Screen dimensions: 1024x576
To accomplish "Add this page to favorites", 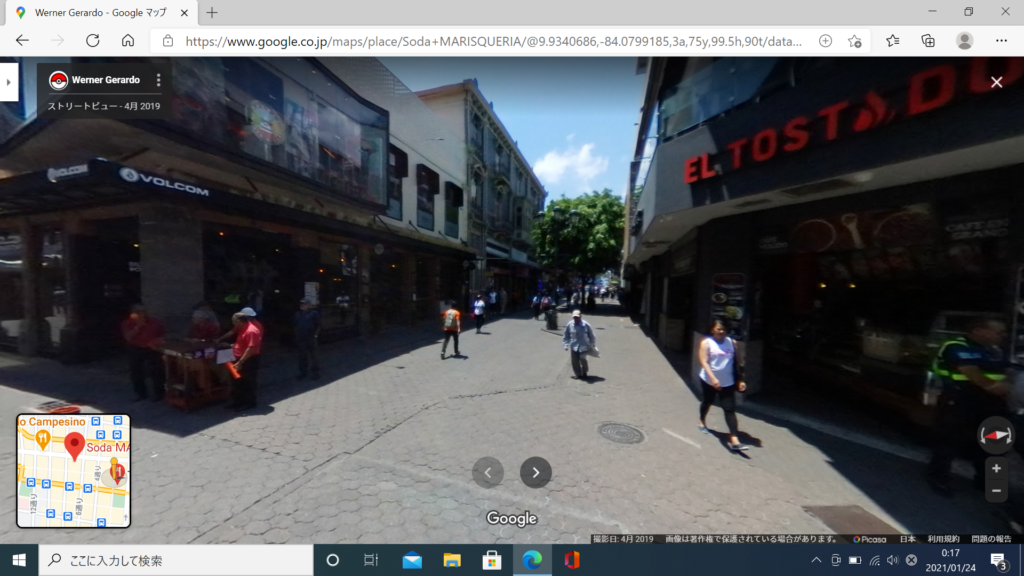I will 855,41.
